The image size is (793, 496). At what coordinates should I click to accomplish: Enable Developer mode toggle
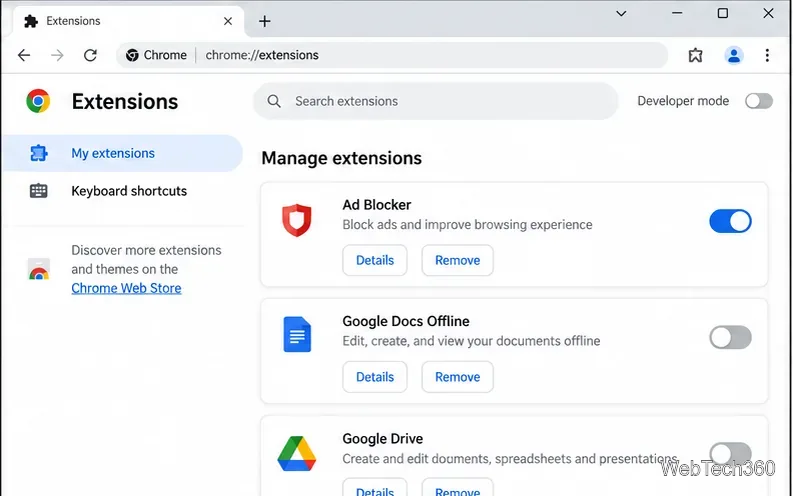click(759, 101)
